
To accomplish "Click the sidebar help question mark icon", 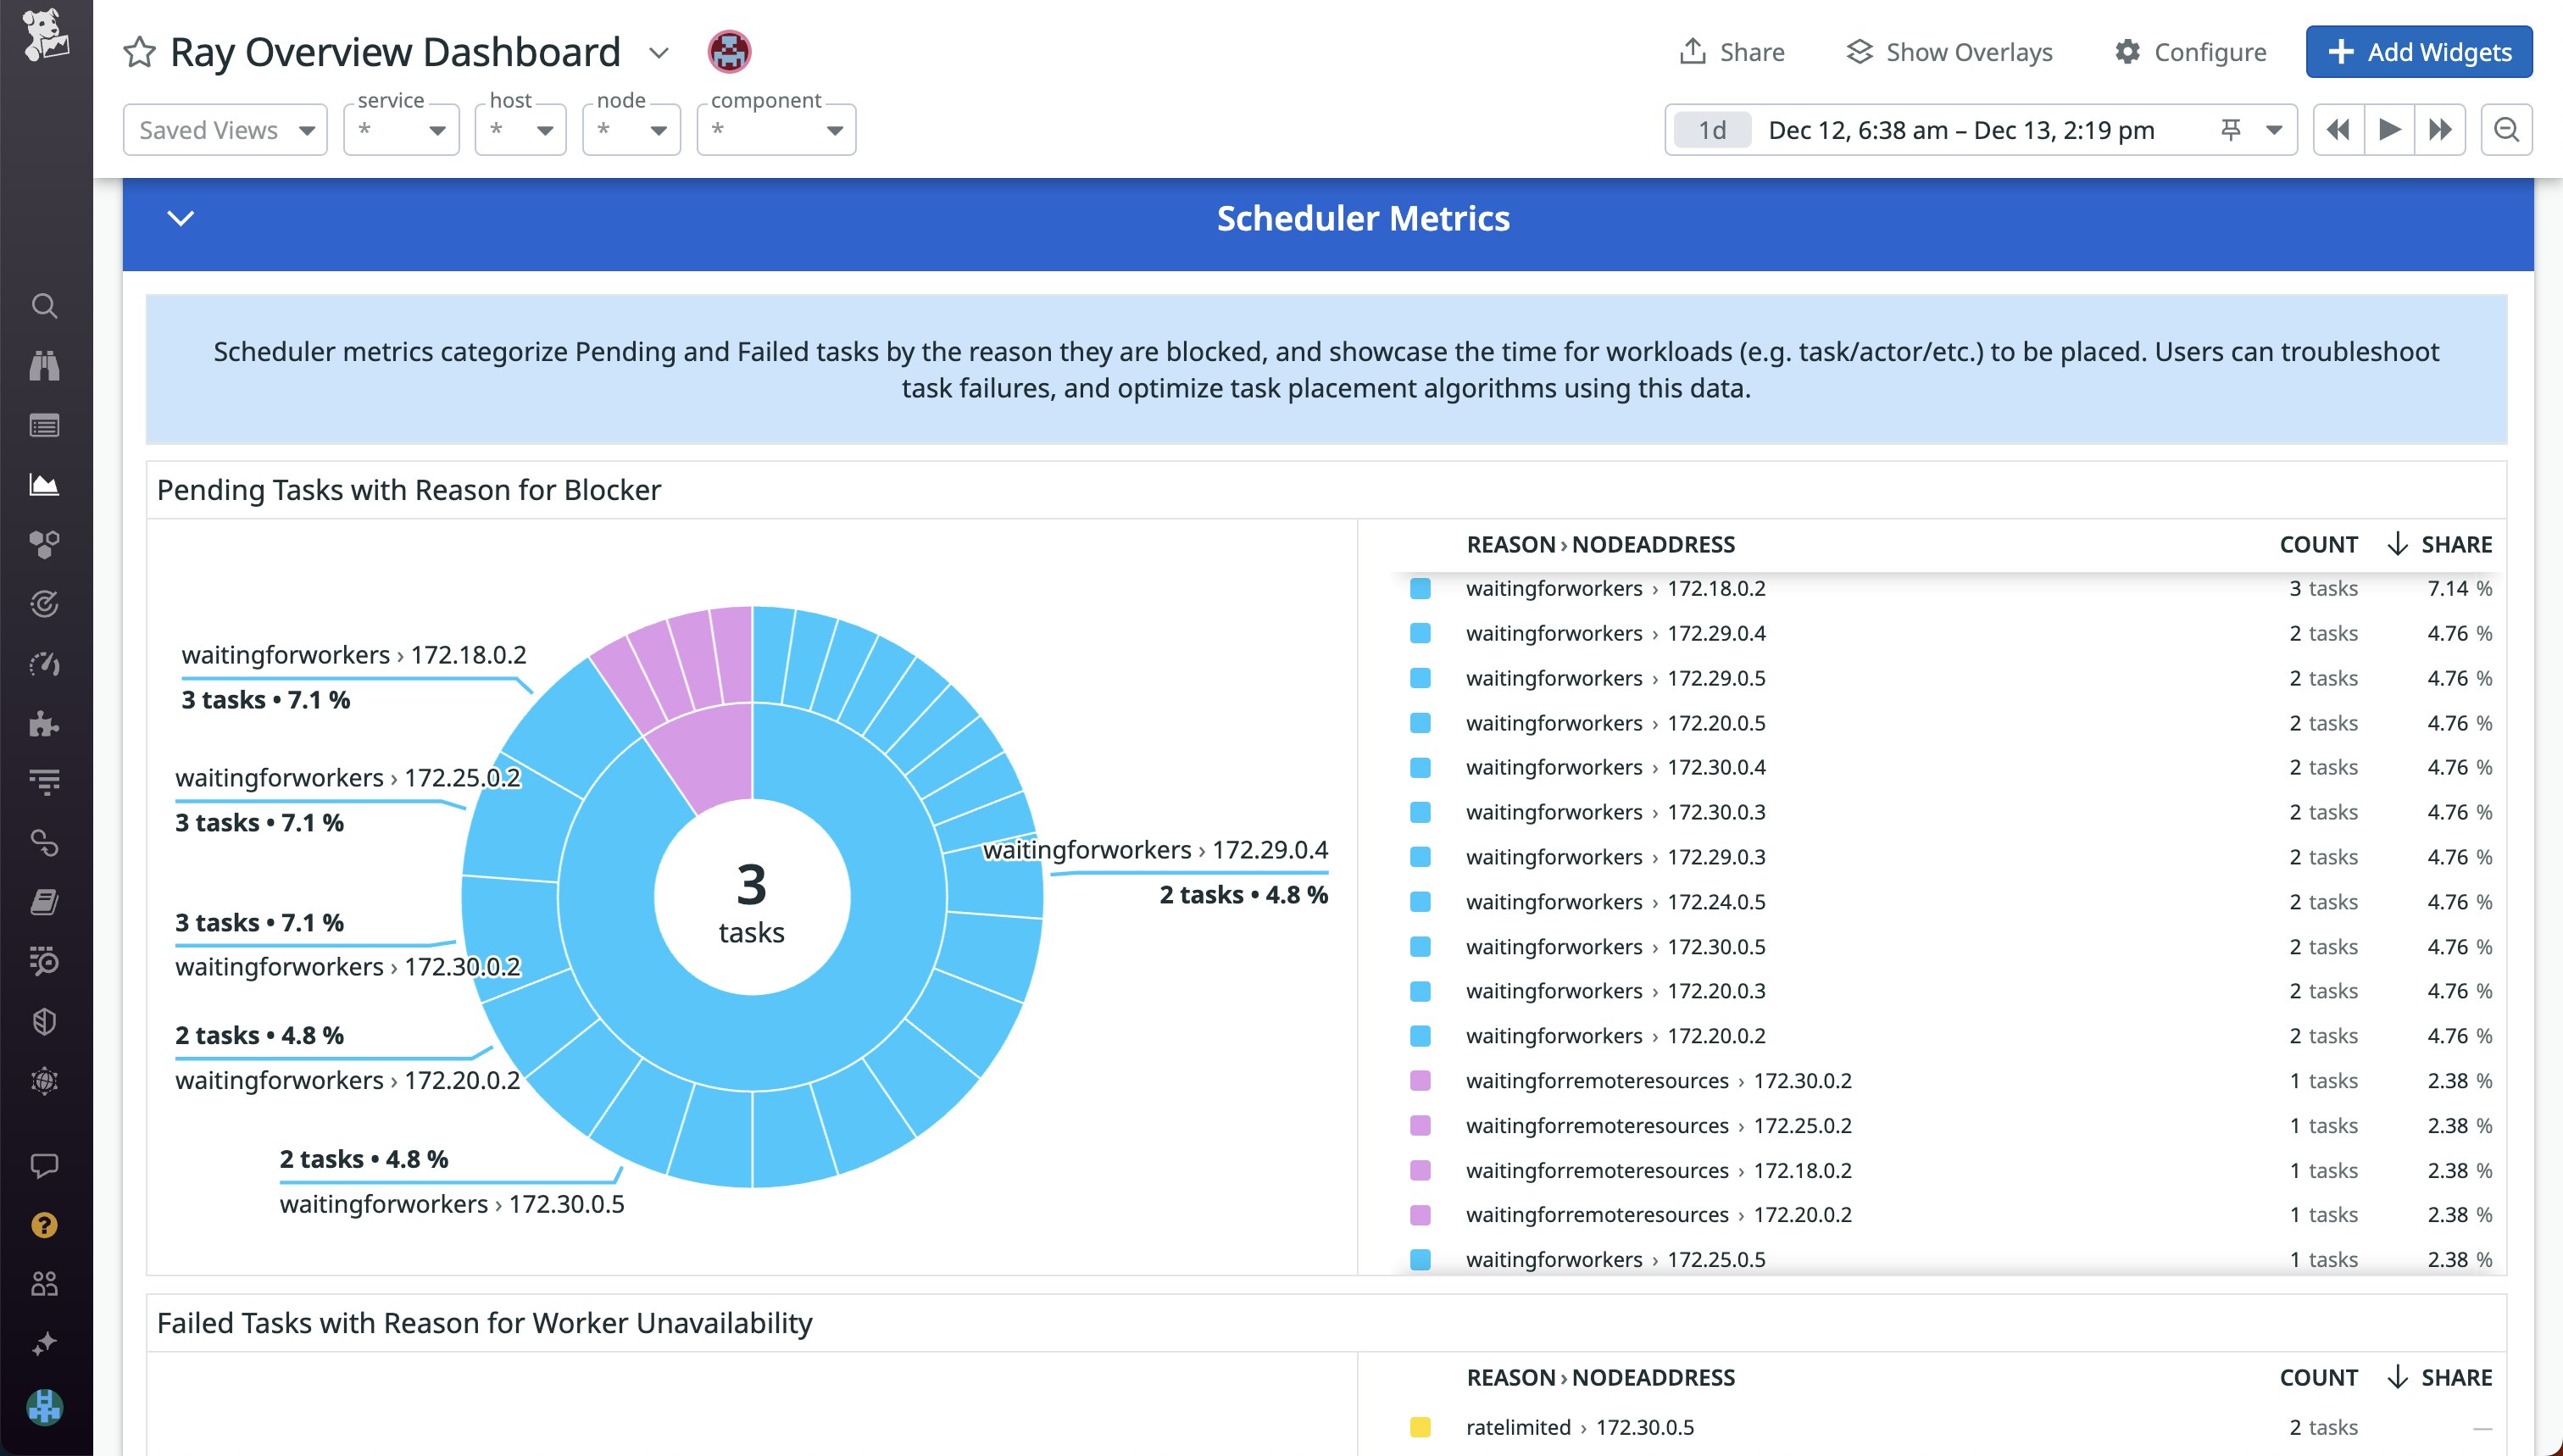I will point(44,1225).
